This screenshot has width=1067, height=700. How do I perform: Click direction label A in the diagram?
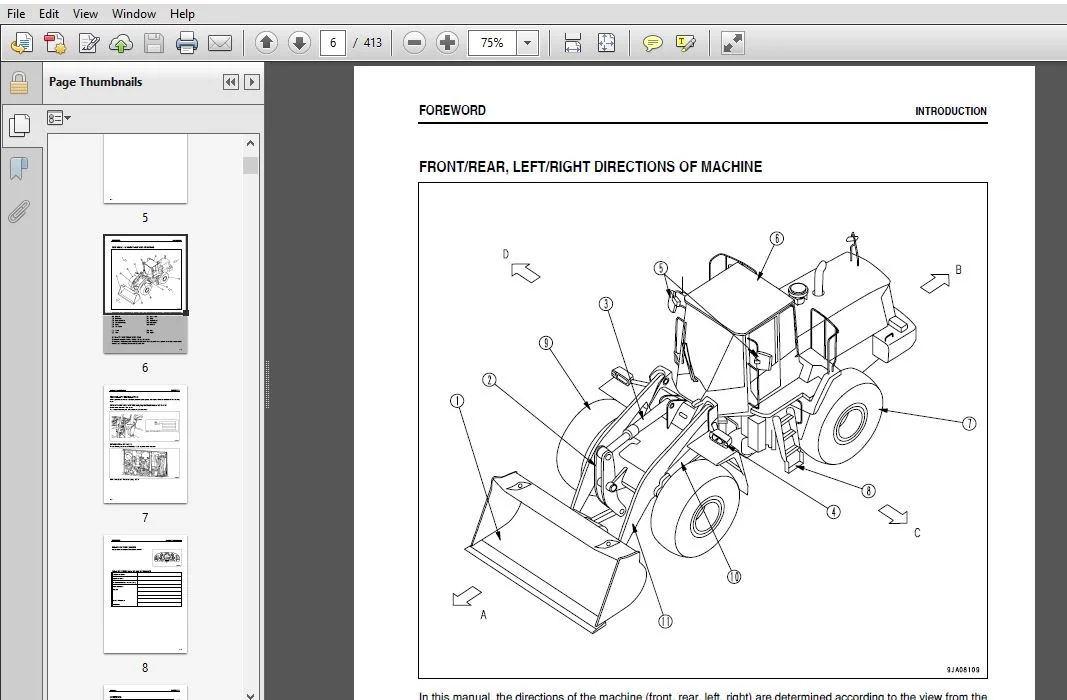coord(483,615)
